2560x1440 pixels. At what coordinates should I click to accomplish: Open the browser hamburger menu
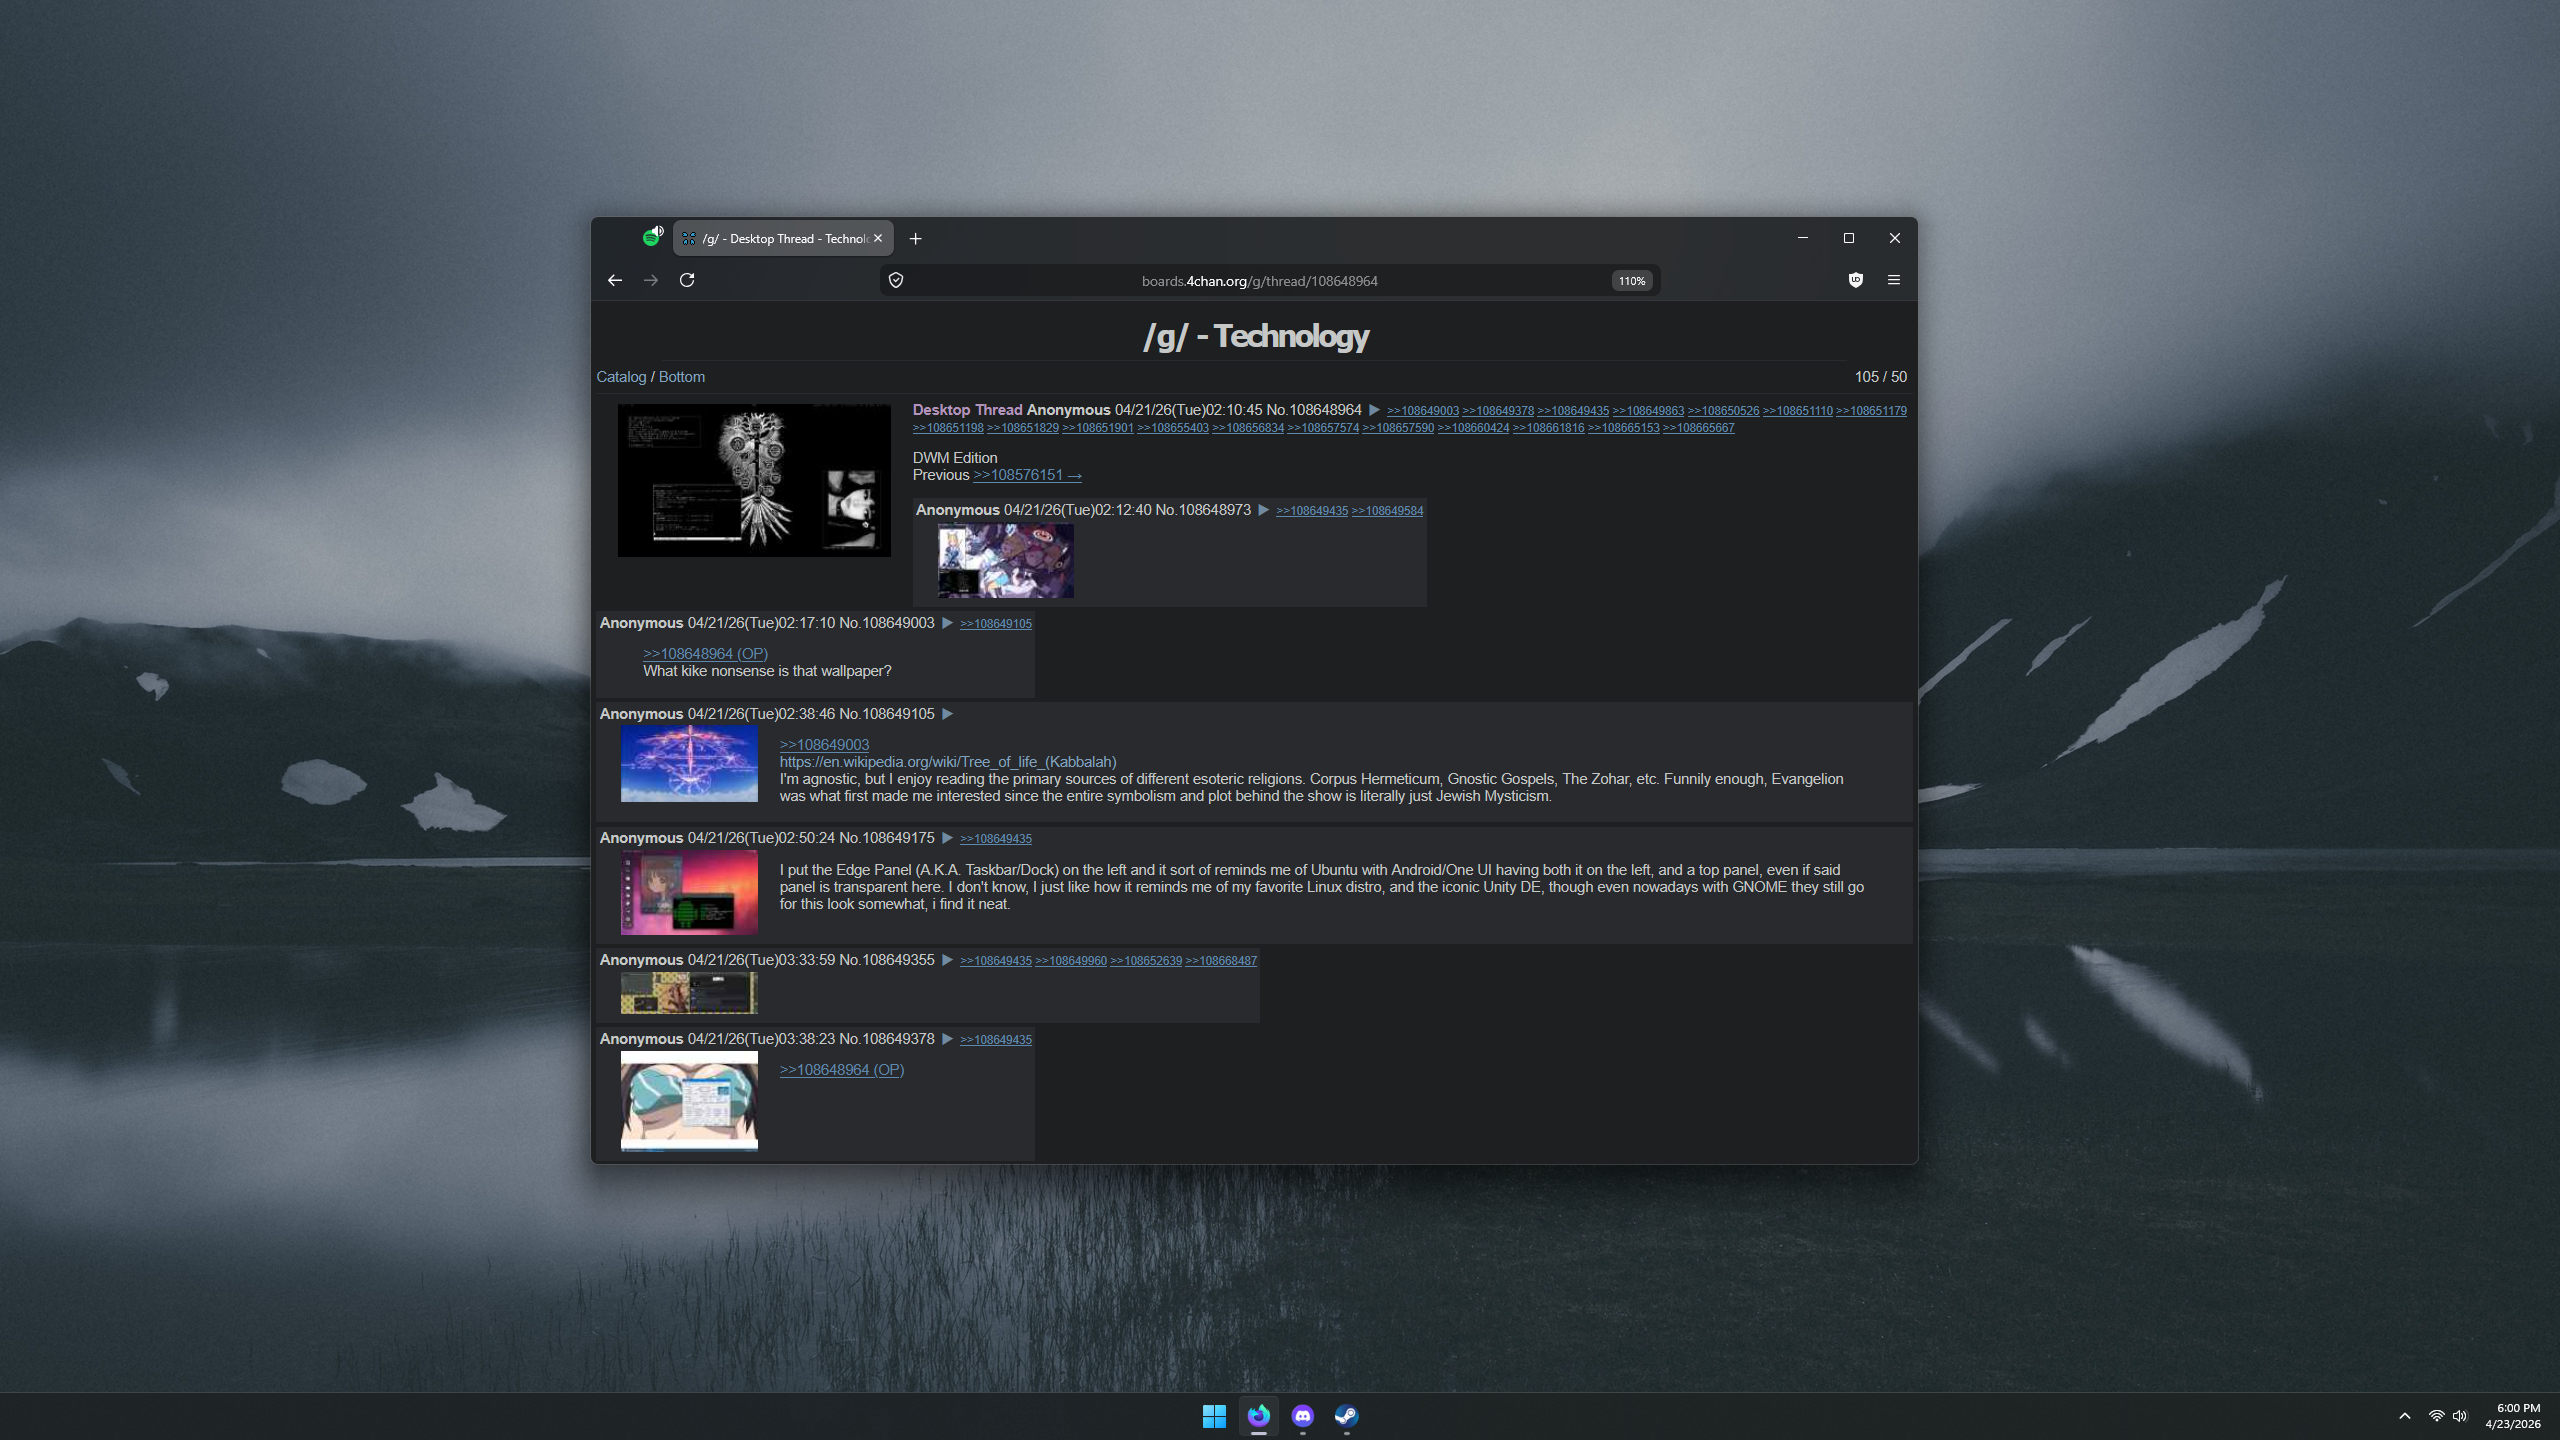point(1894,281)
